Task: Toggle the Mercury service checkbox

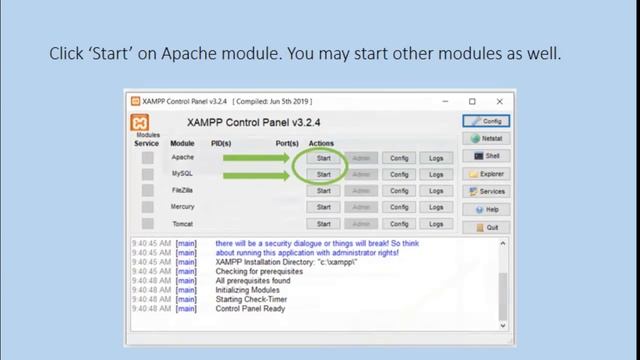Action: (148, 207)
